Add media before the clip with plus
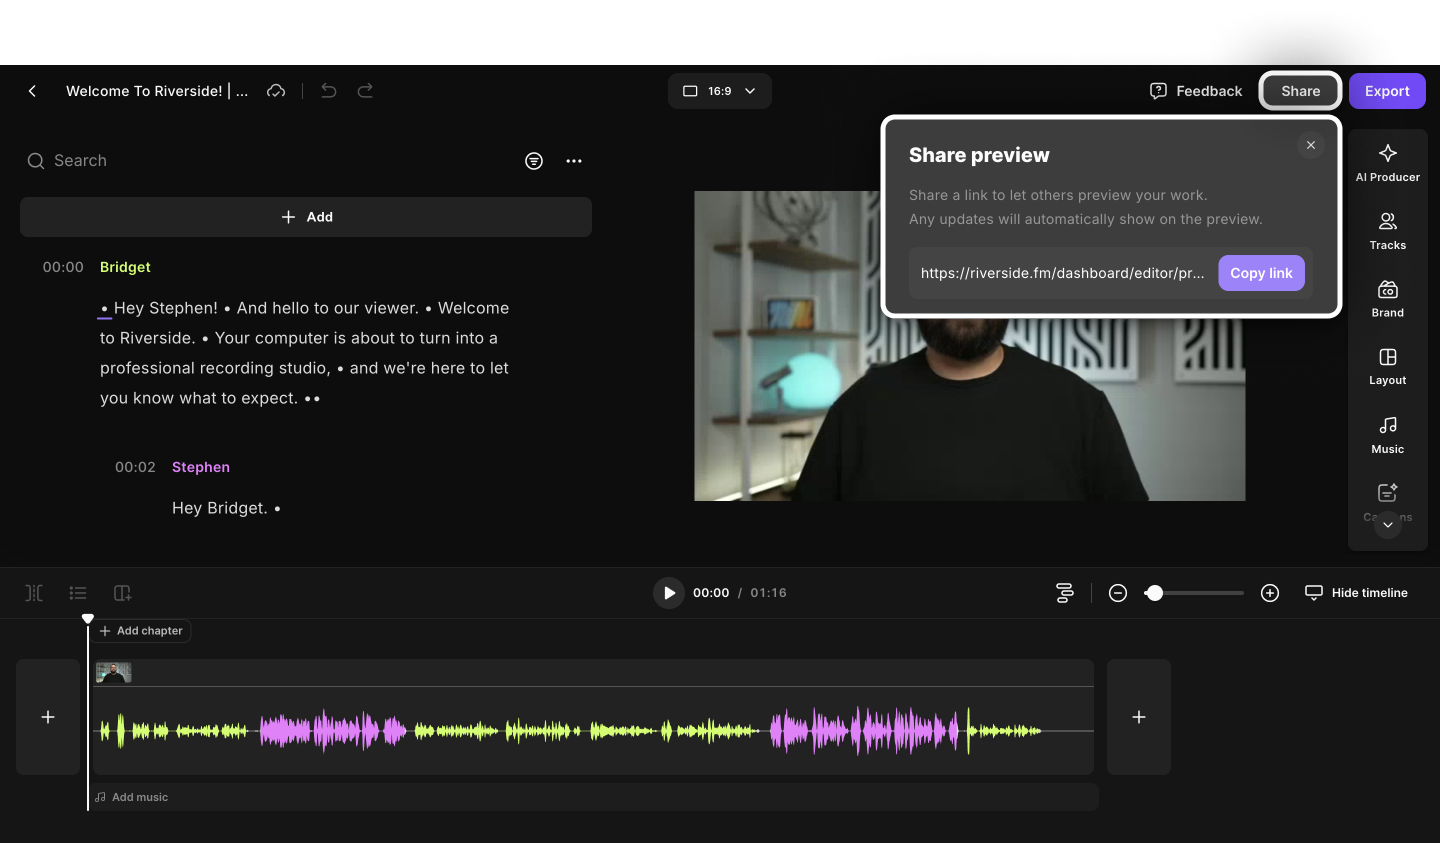The image size is (1440, 843). click(48, 717)
